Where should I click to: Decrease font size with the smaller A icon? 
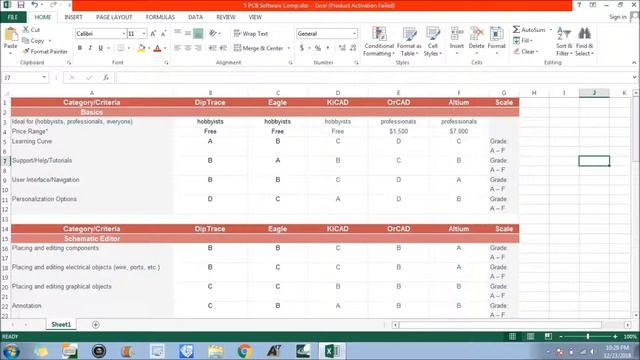click(x=163, y=34)
